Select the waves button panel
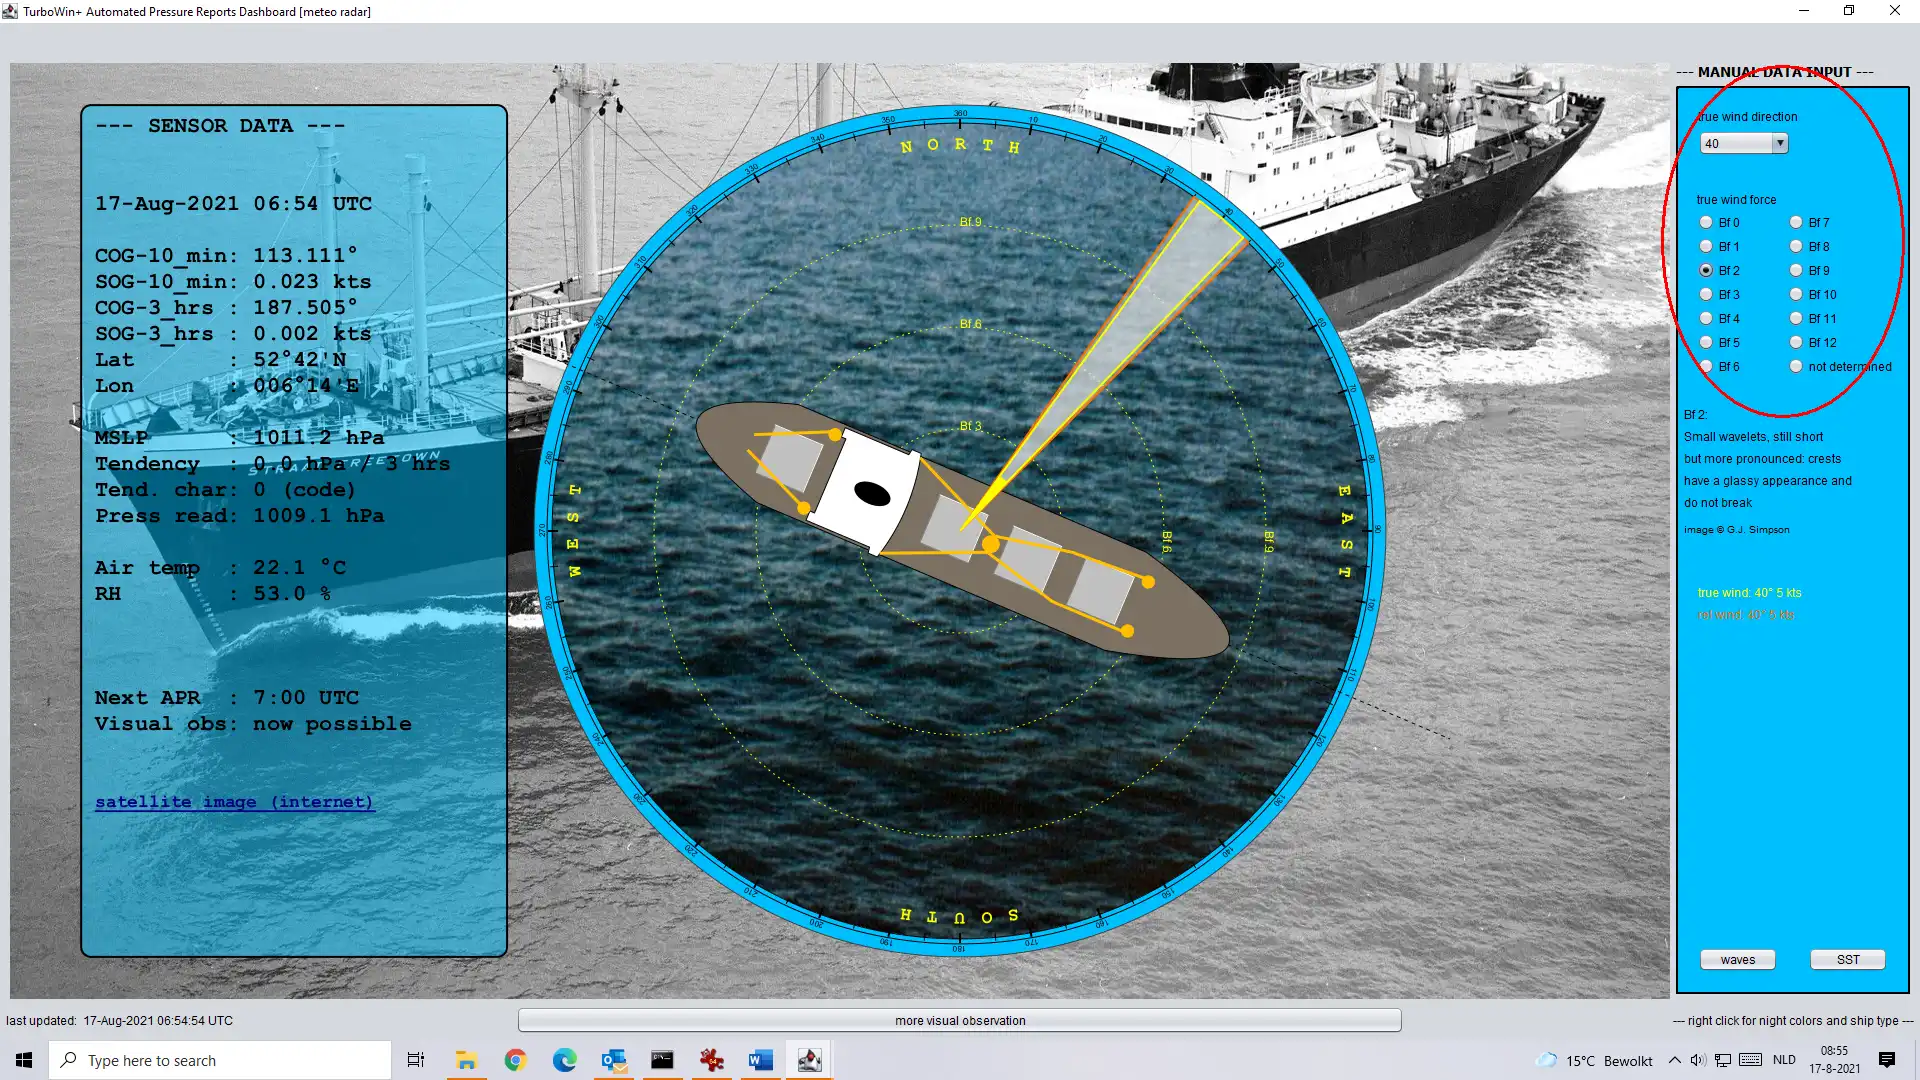The width and height of the screenshot is (1920, 1080). click(1737, 959)
